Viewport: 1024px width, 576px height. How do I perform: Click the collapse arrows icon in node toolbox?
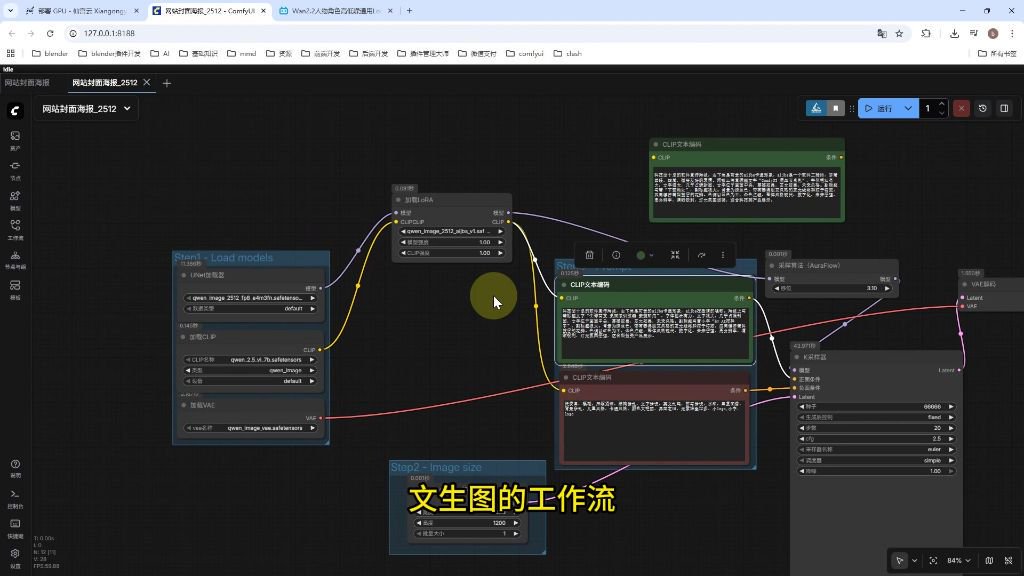click(675, 255)
